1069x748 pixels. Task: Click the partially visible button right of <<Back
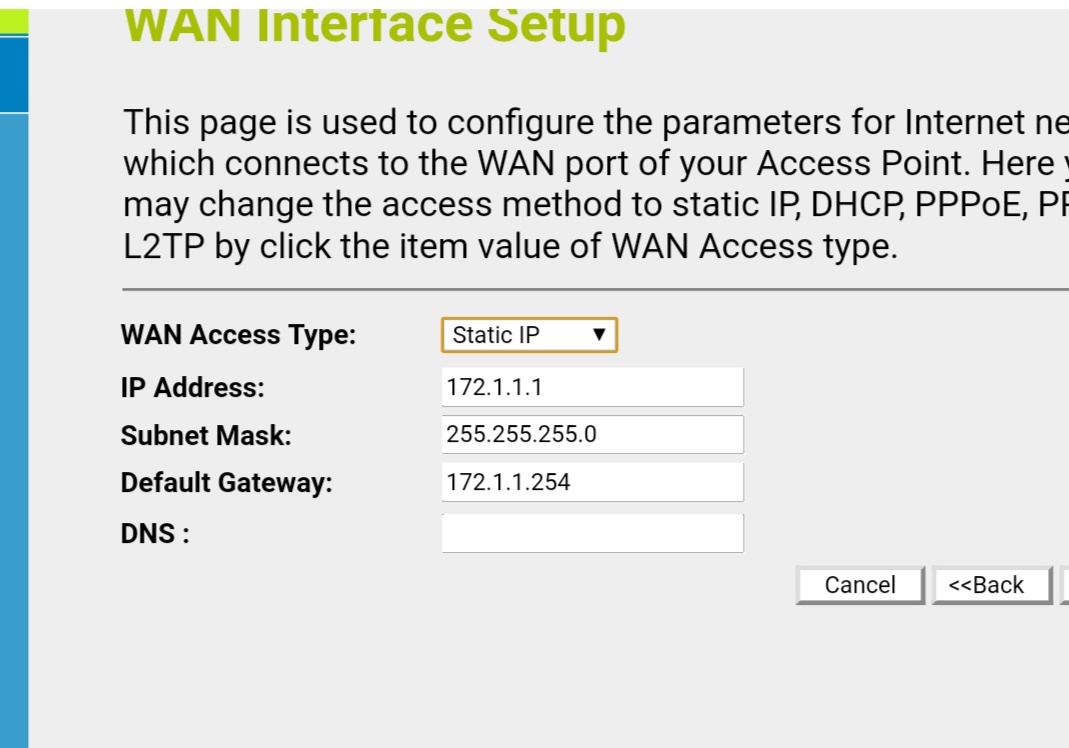tap(1064, 585)
